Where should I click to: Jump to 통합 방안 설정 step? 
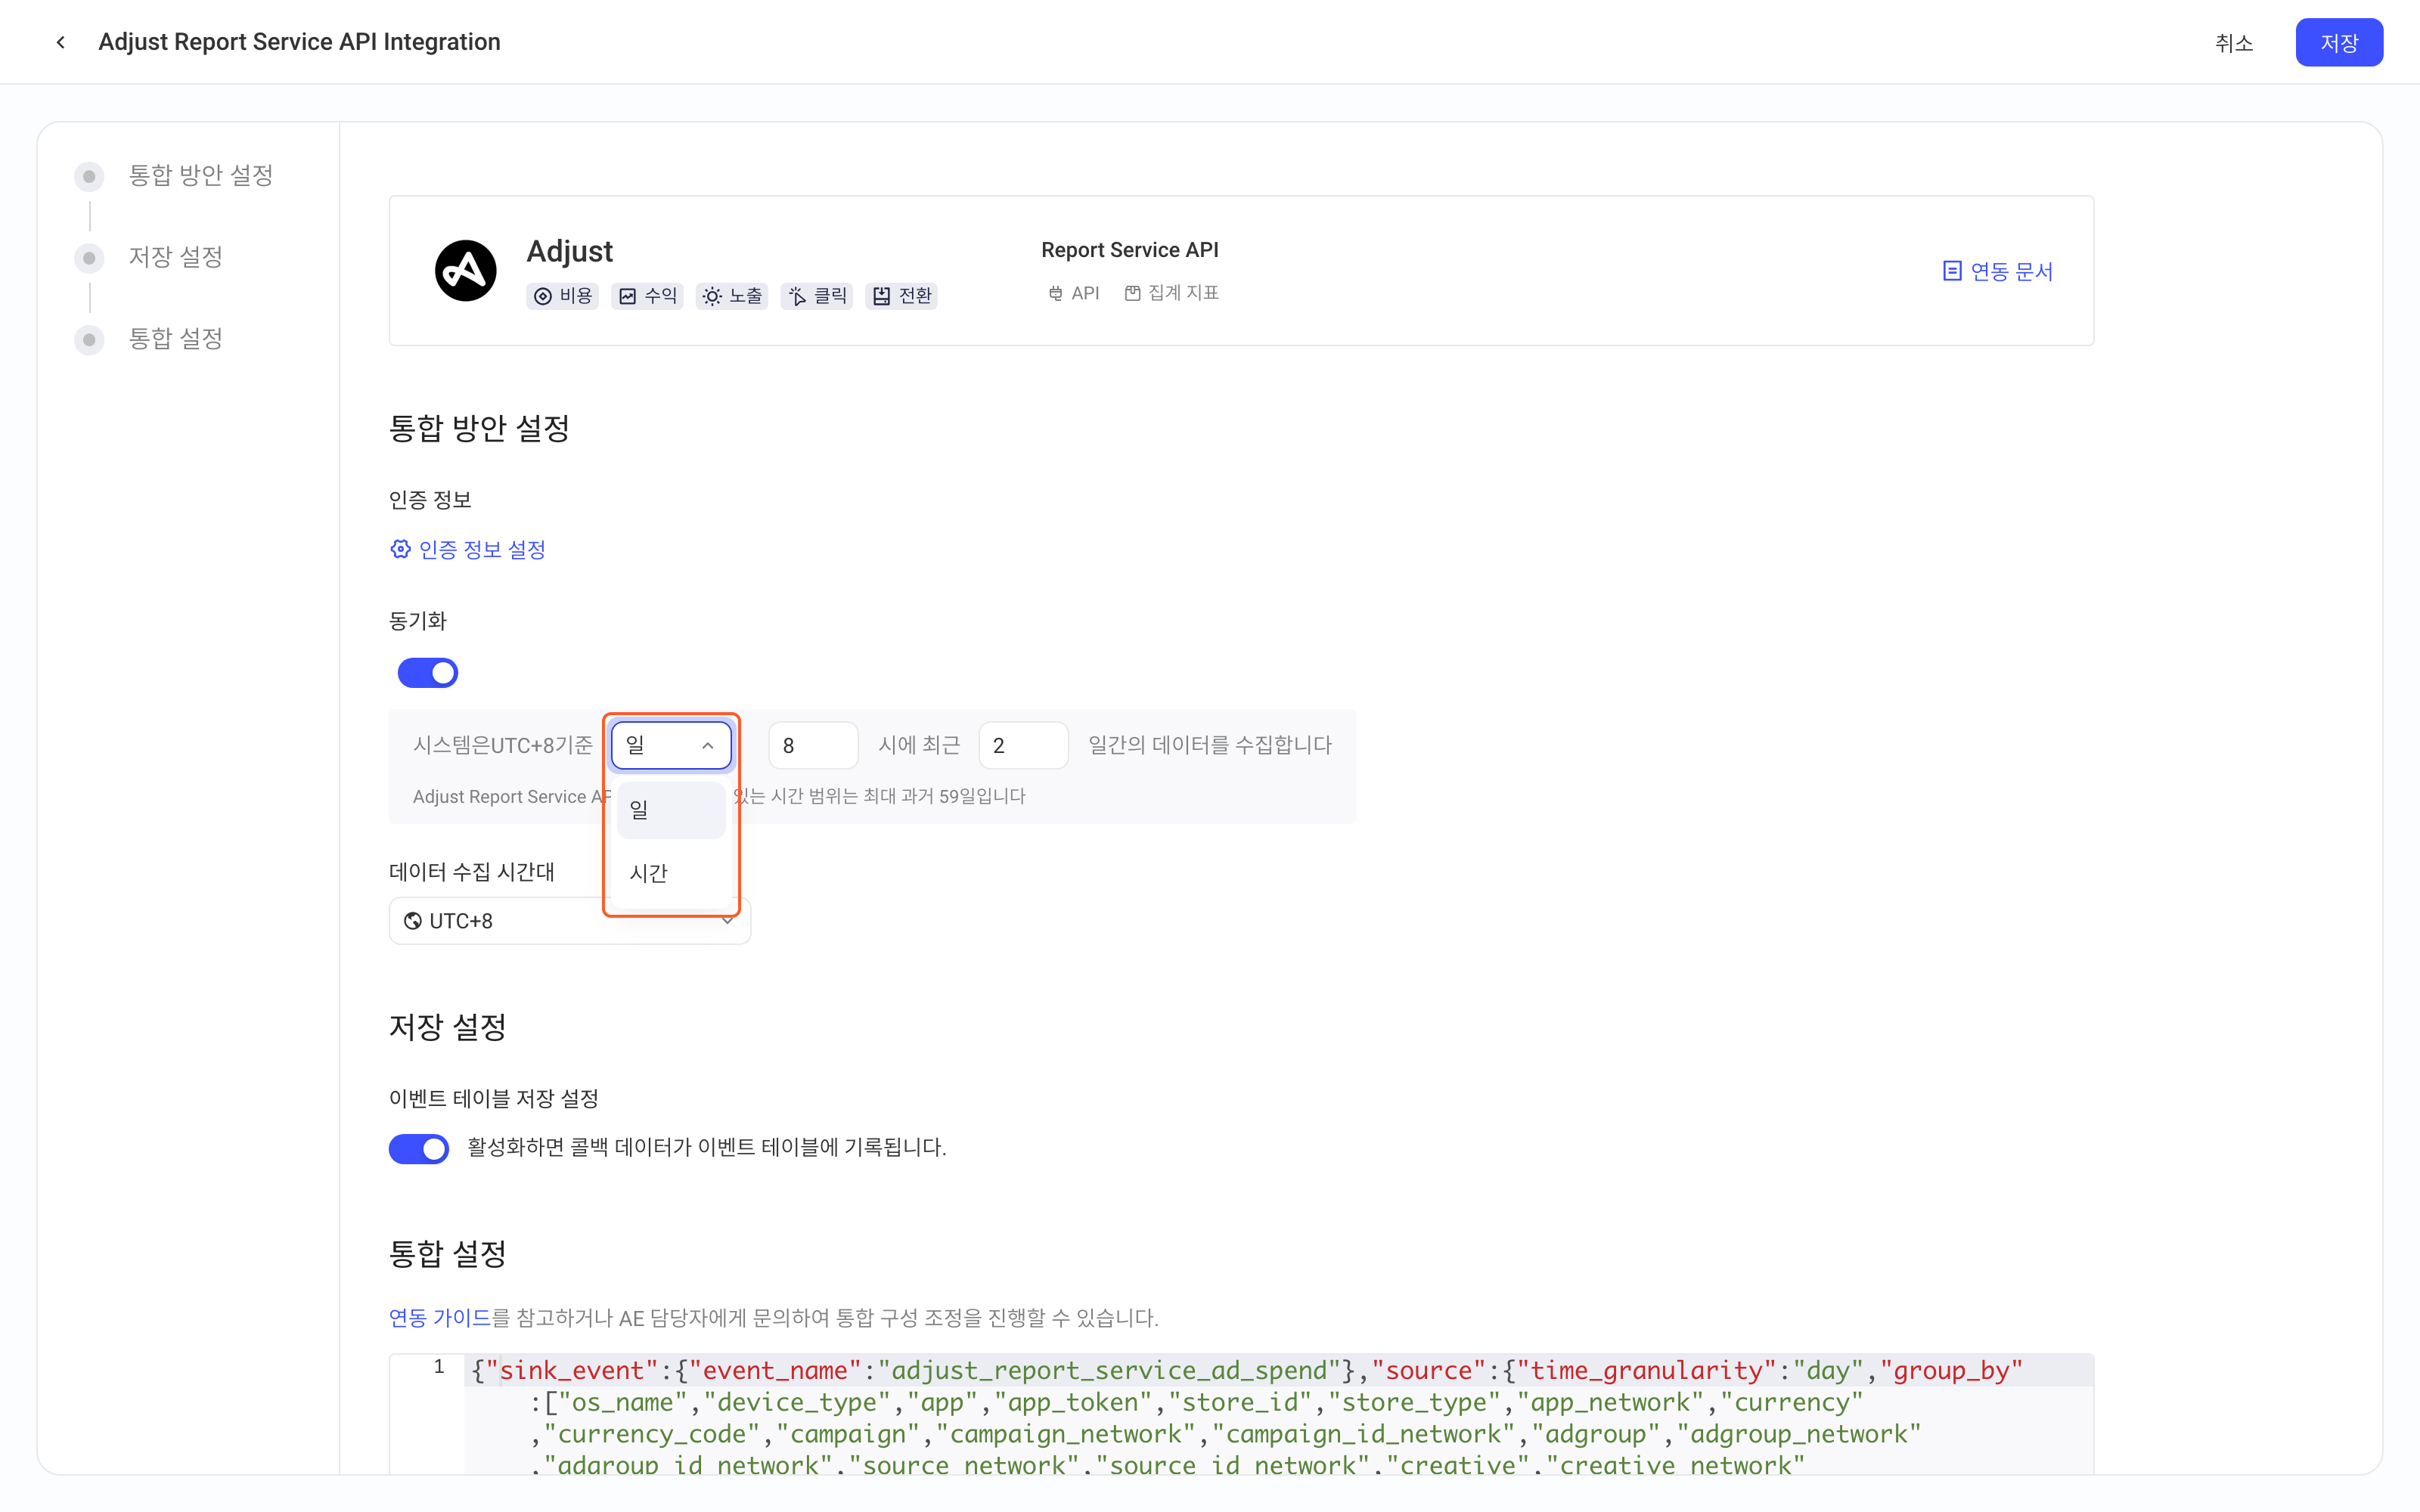click(200, 175)
